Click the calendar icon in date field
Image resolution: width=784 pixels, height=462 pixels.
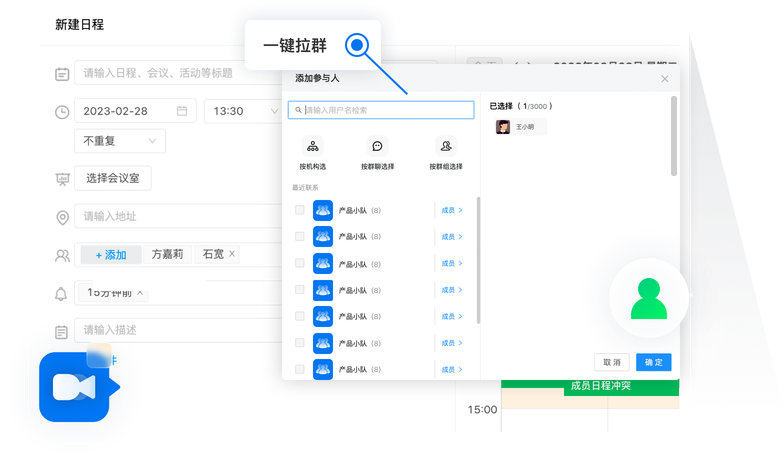181,111
